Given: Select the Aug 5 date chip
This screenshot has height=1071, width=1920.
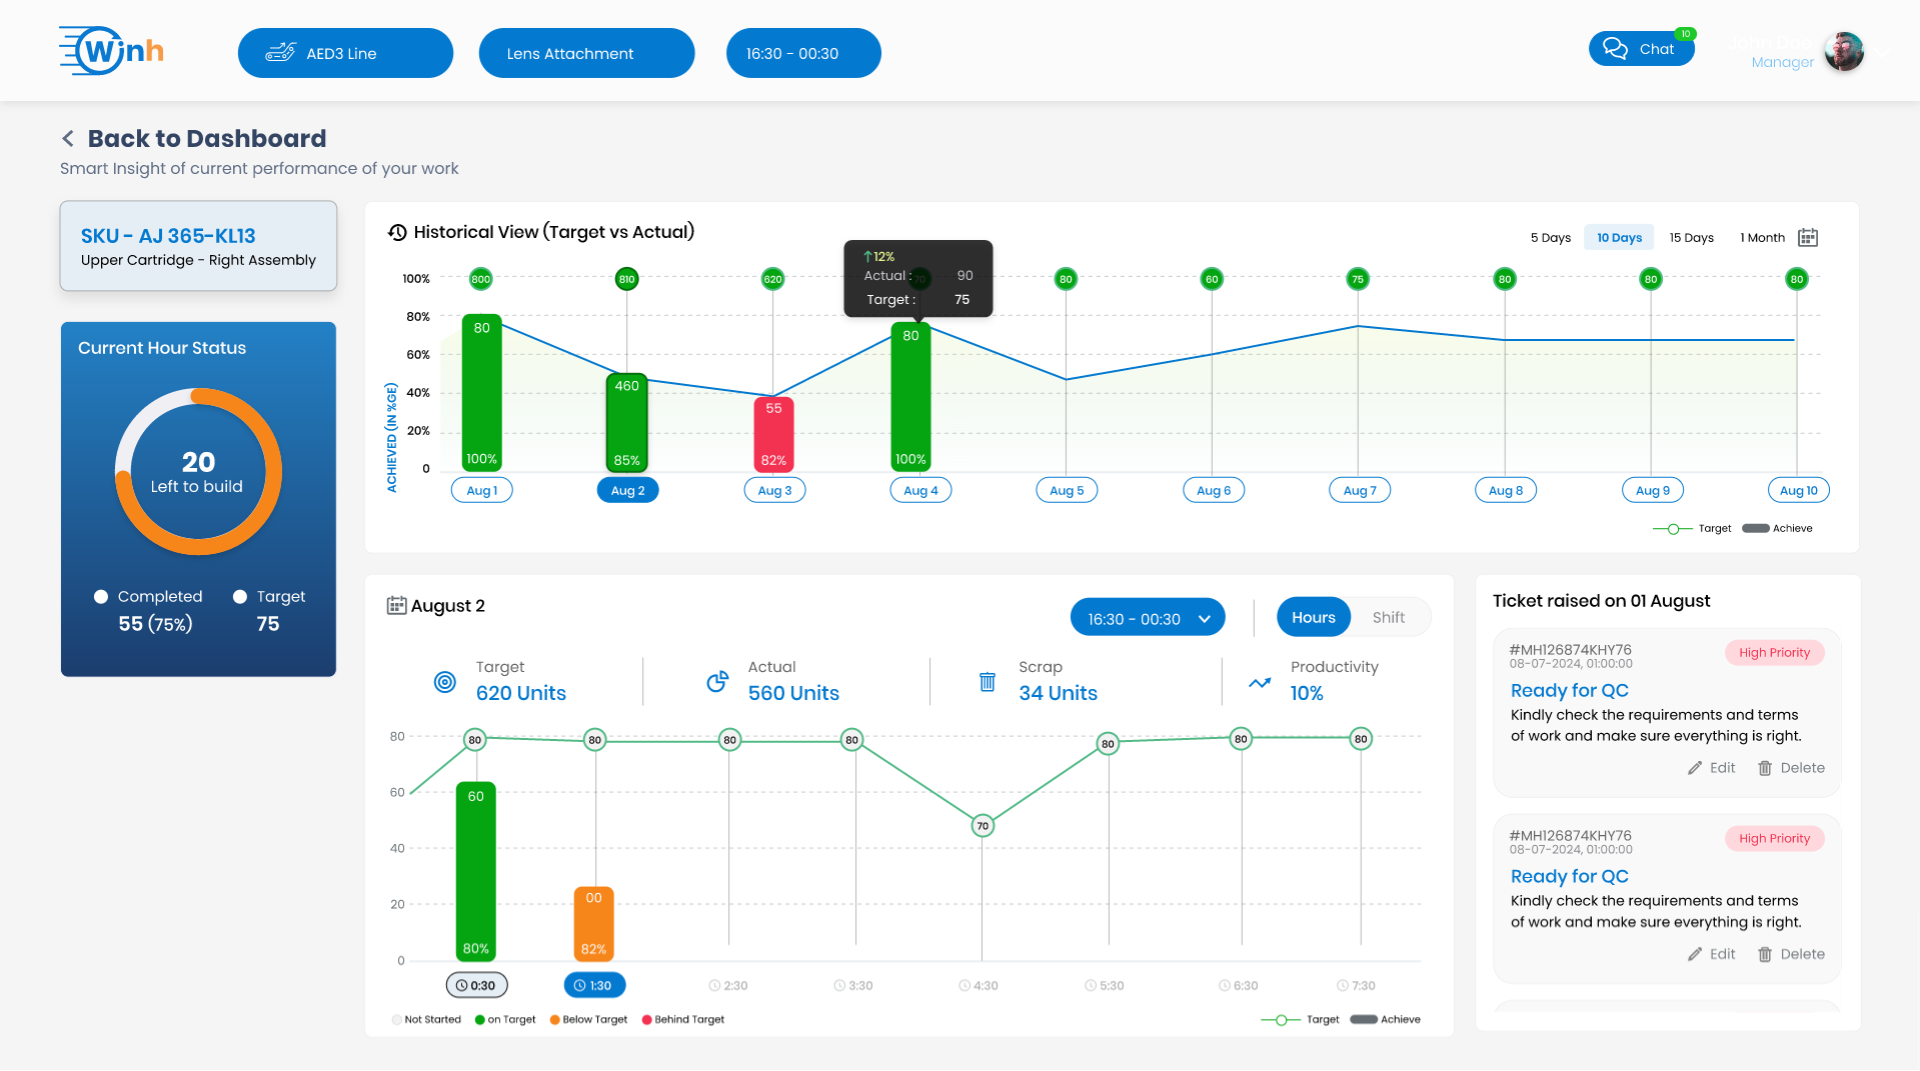Looking at the screenshot, I should (1066, 490).
